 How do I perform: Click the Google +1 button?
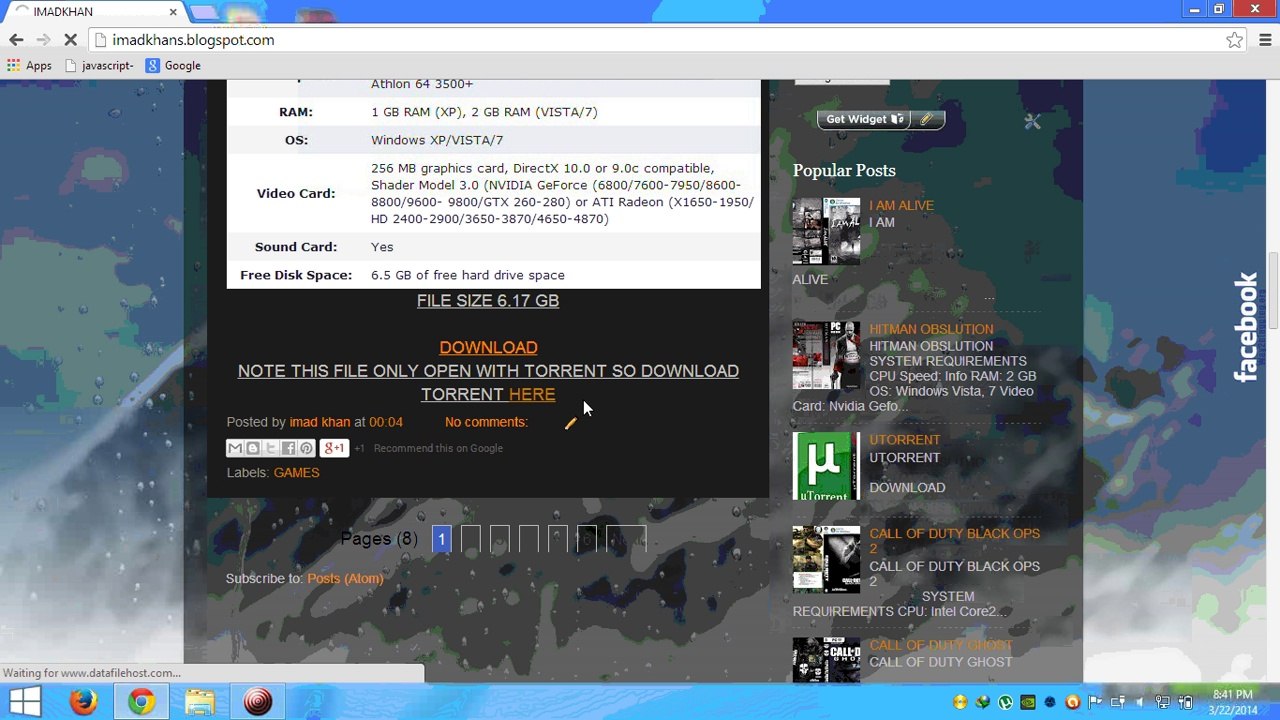[334, 448]
